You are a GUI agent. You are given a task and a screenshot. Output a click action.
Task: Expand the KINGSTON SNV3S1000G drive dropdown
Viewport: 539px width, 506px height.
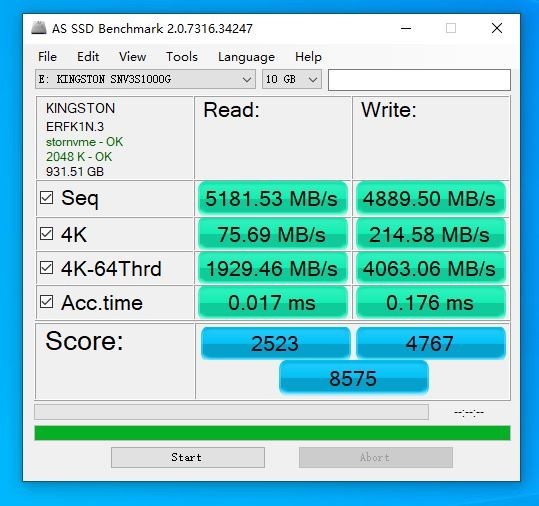[x=145, y=79]
